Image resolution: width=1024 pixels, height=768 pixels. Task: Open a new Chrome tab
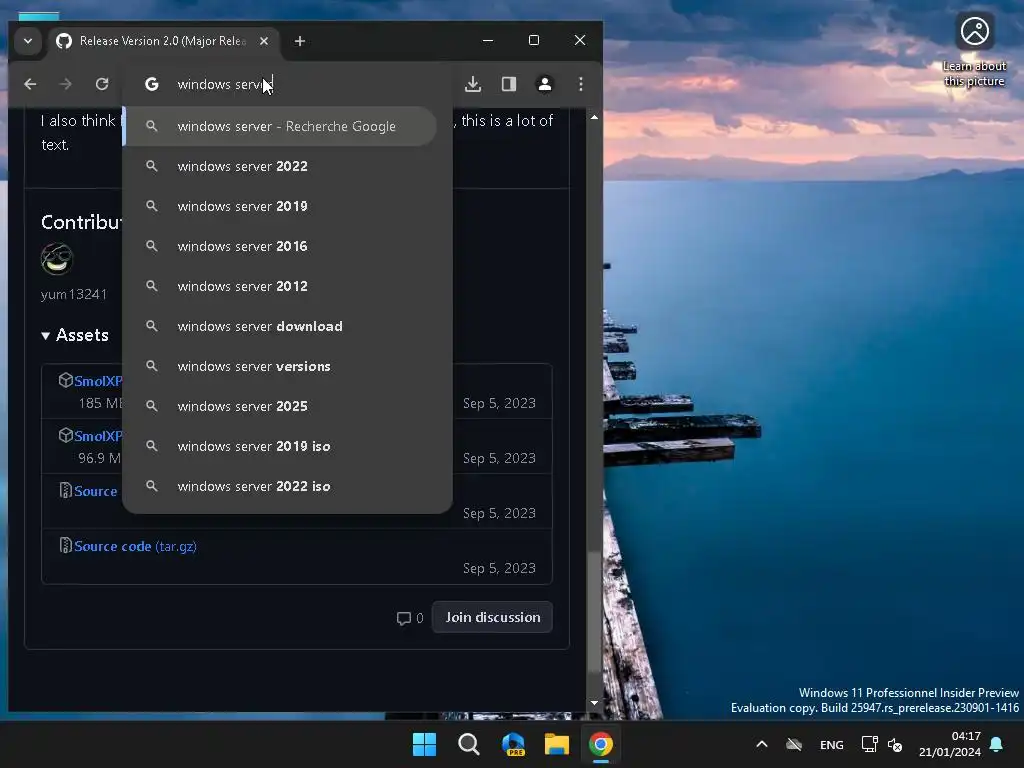(x=300, y=41)
